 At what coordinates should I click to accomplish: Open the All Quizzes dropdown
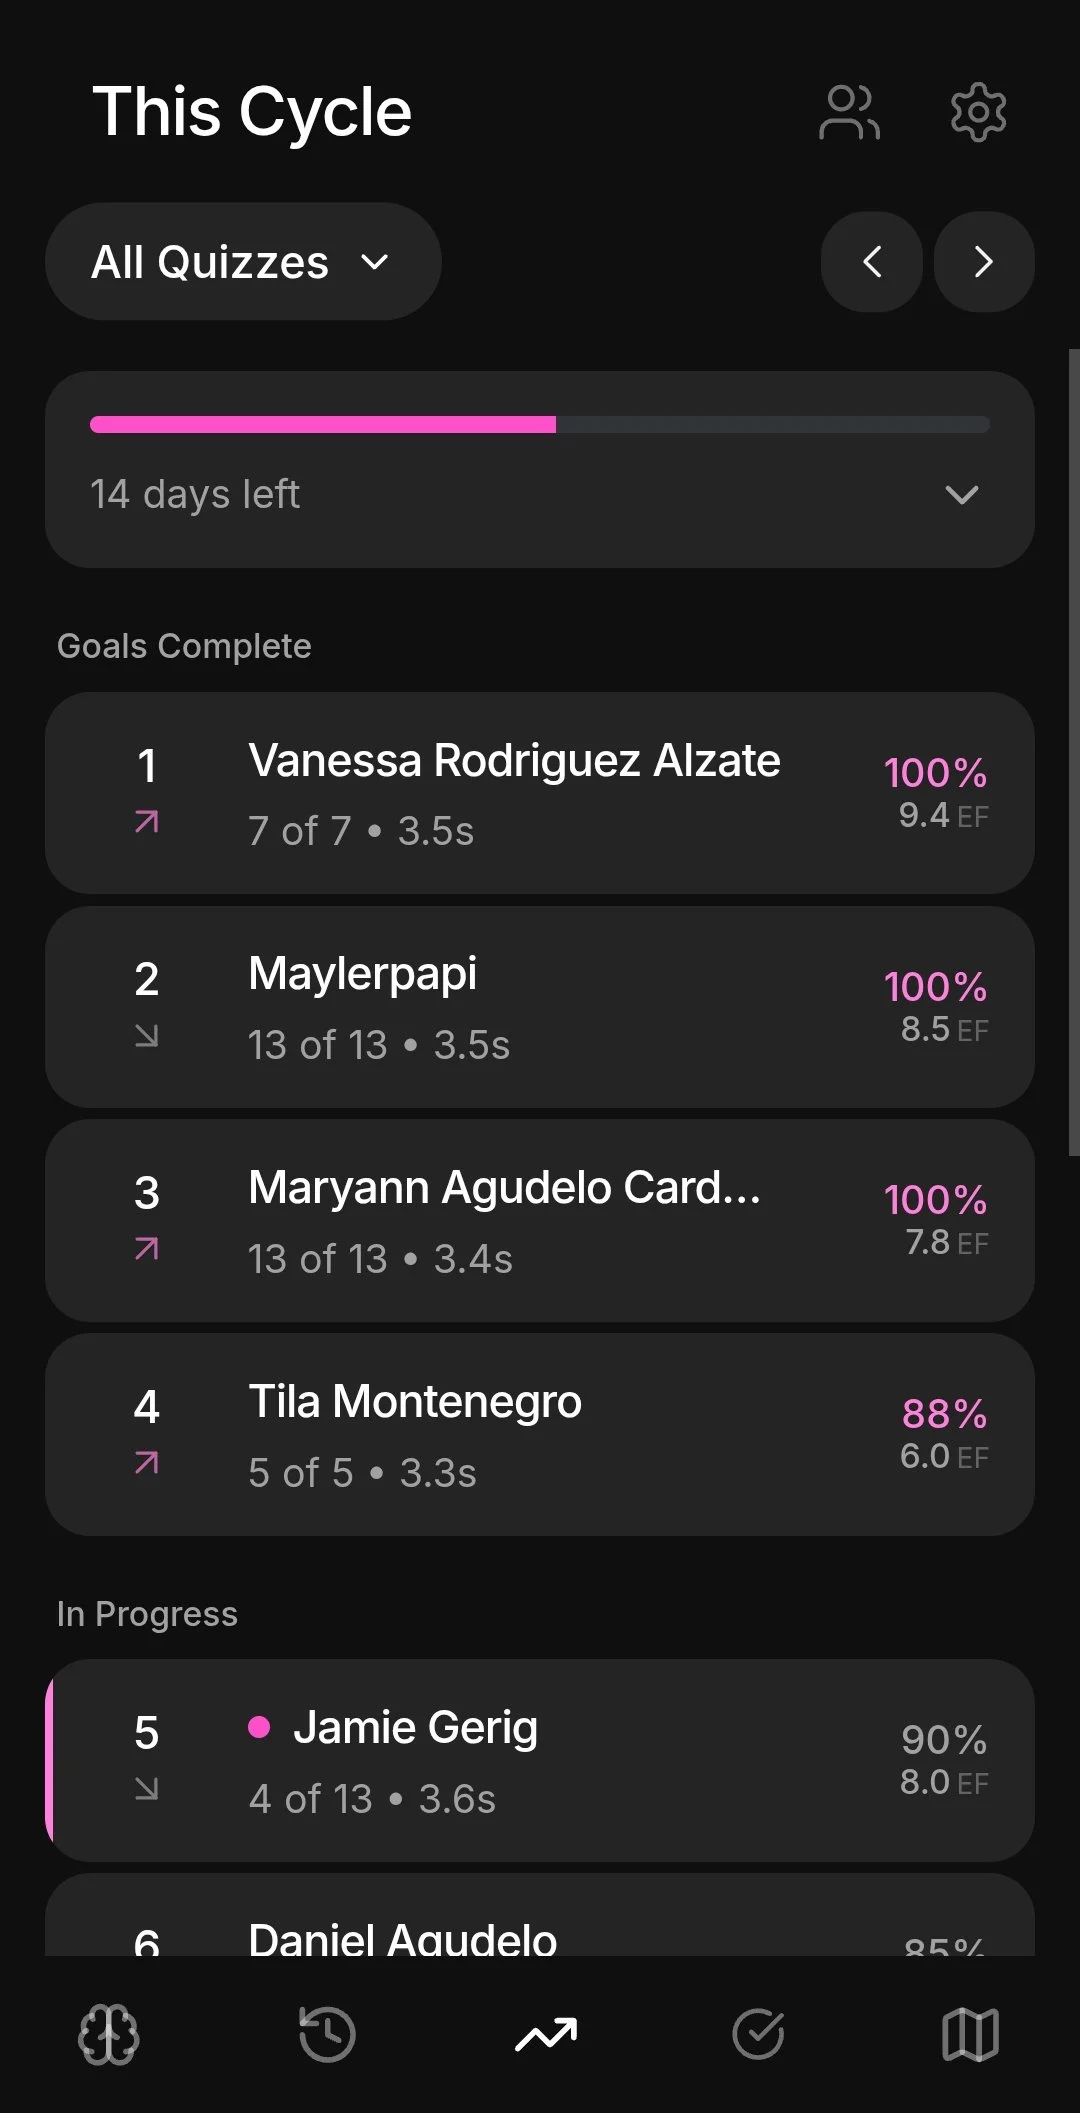(243, 262)
